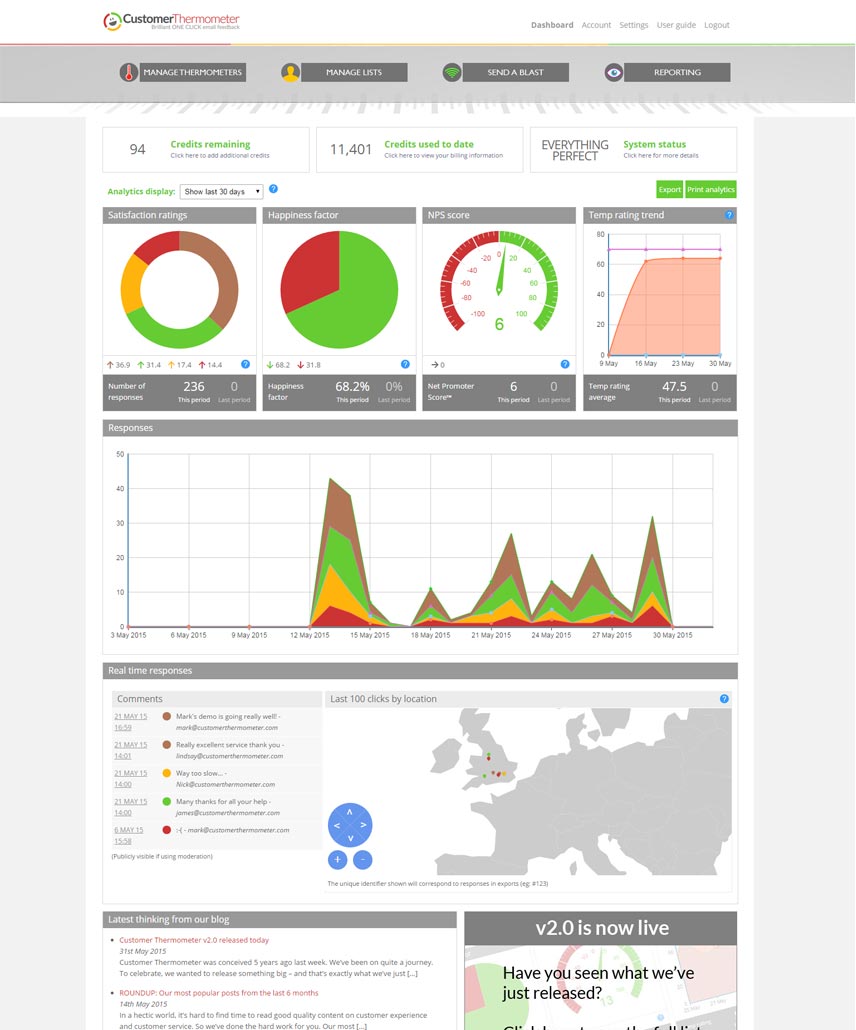
Task: Open the User guide menu item
Action: 676,25
